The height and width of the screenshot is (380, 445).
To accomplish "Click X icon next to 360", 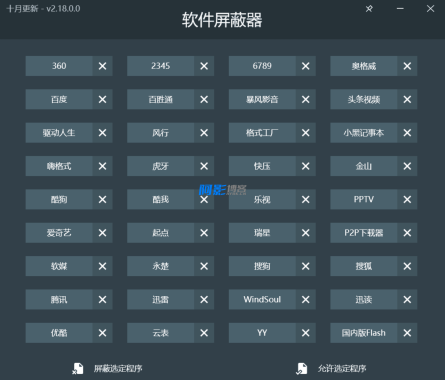I will [x=102, y=66].
